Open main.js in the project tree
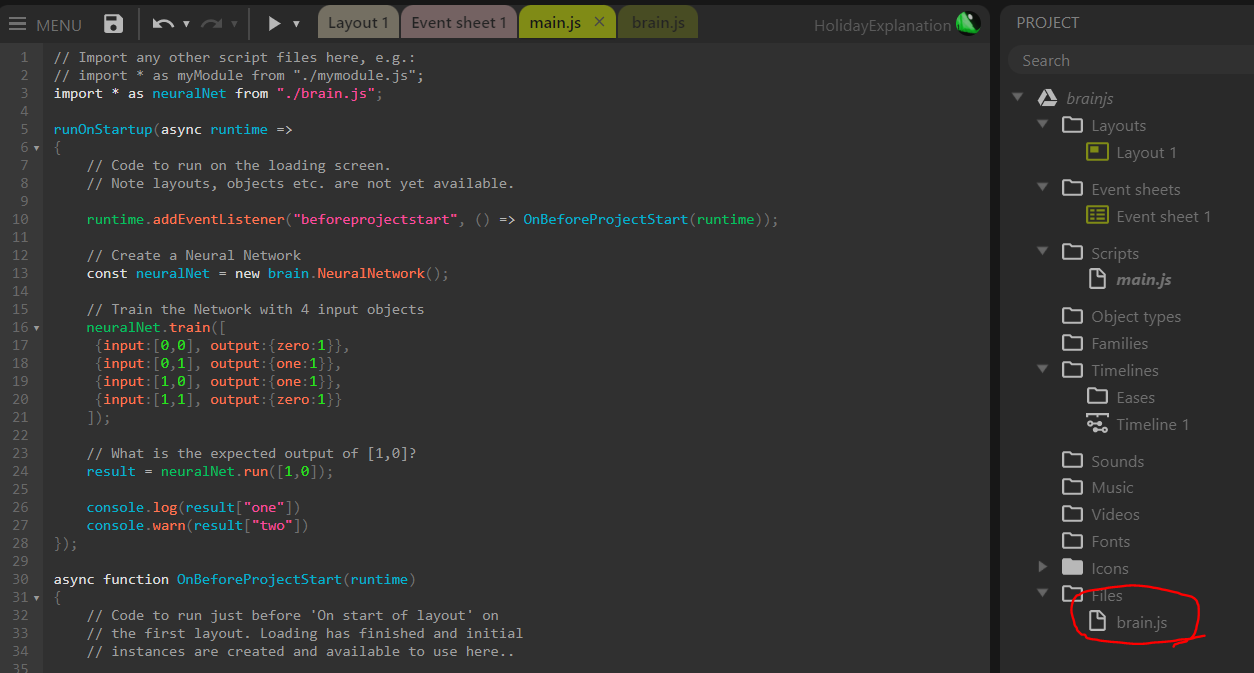 [x=1144, y=280]
